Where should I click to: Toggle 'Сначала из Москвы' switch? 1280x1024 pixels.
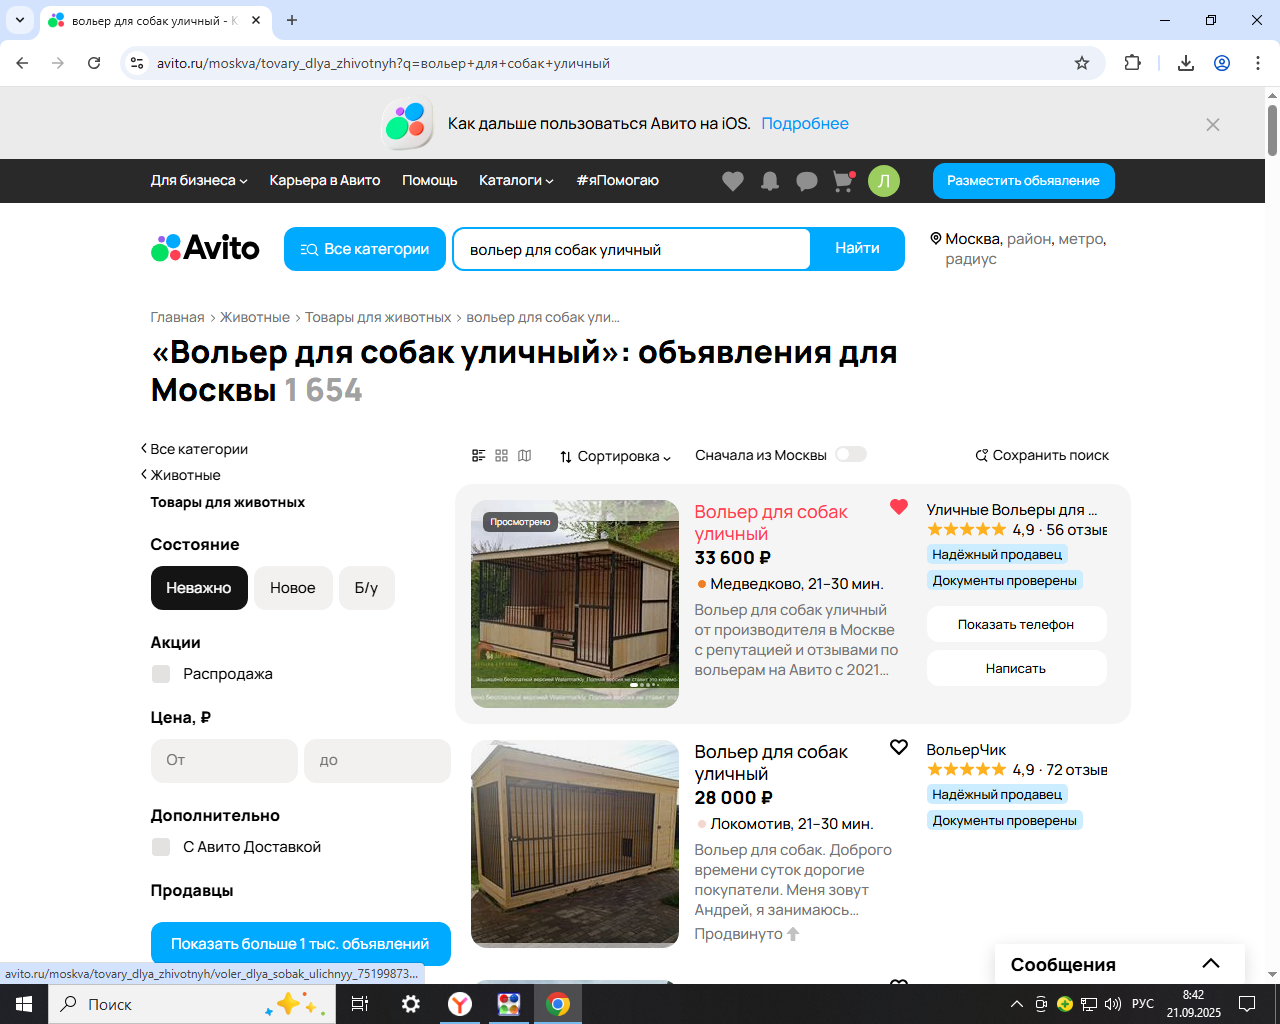tap(851, 454)
